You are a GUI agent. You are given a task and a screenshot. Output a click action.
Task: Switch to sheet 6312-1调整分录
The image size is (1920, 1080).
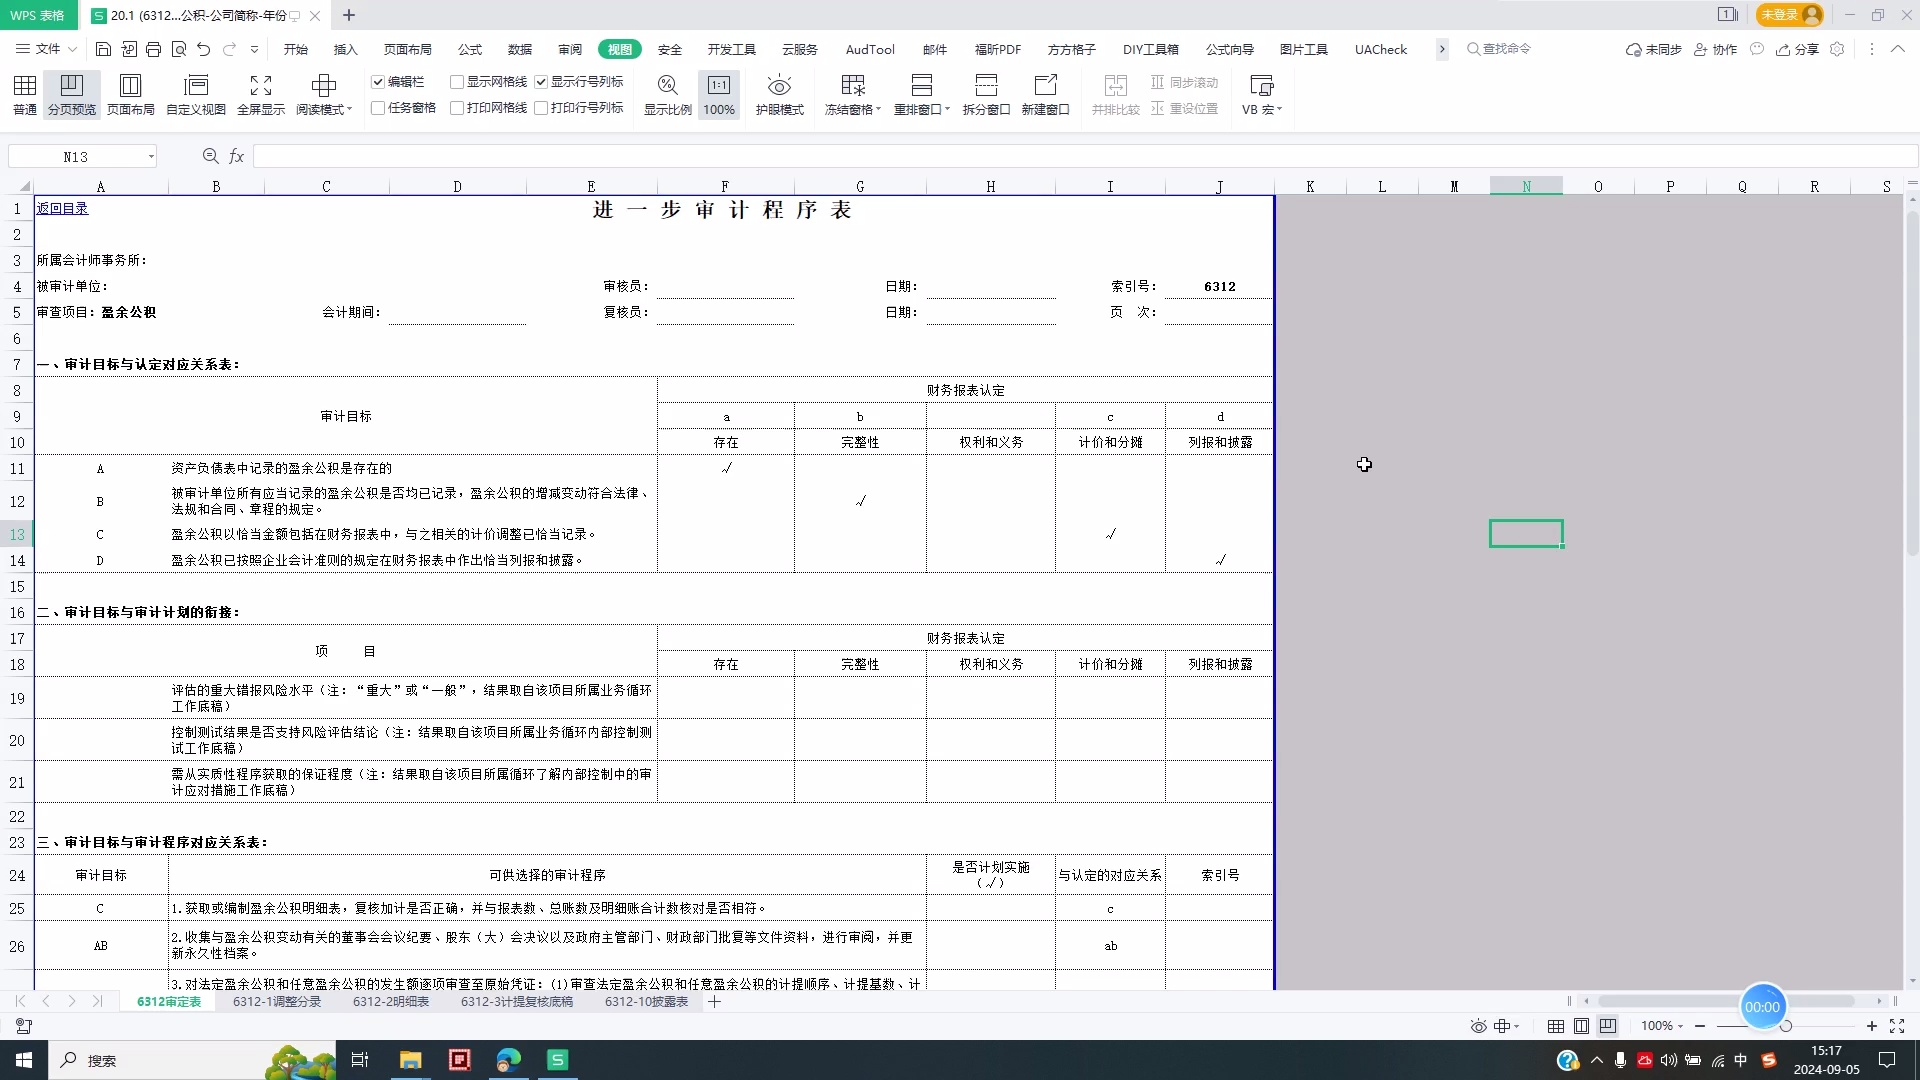pos(277,1001)
